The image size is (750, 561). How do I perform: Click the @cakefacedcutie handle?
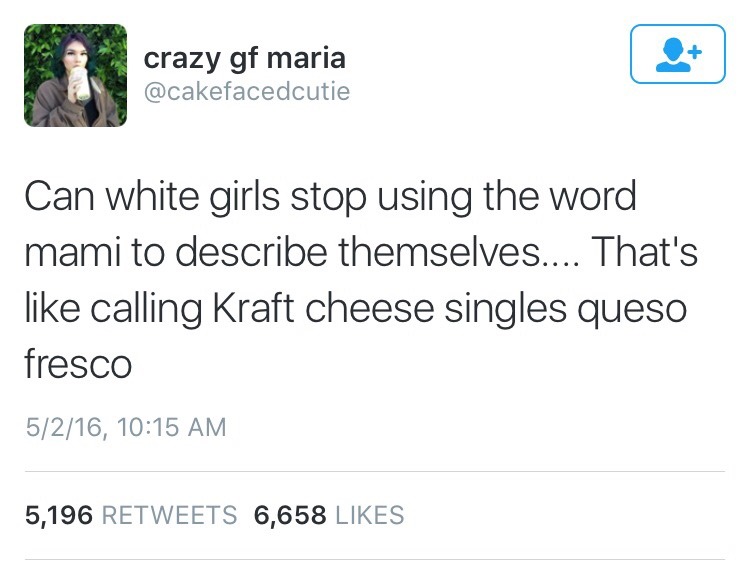click(x=247, y=91)
